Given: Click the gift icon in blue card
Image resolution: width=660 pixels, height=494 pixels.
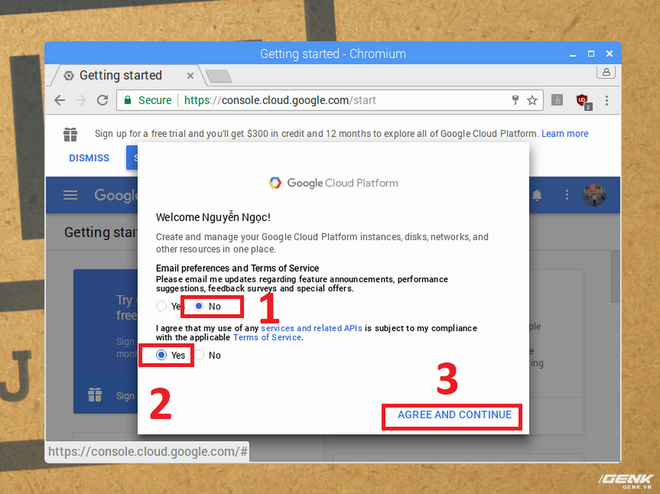Looking at the screenshot, I should (x=95, y=395).
